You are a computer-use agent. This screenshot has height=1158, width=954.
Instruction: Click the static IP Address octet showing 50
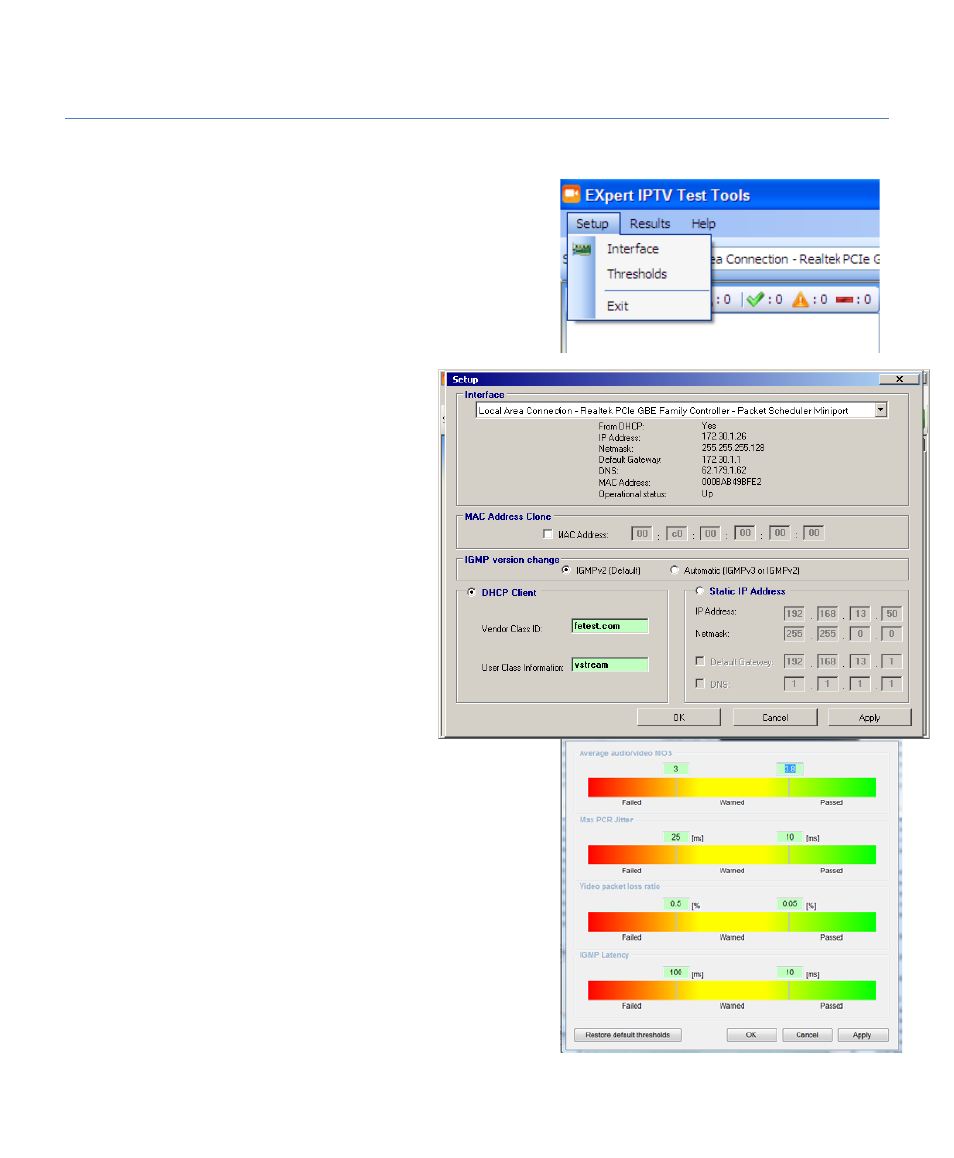891,614
